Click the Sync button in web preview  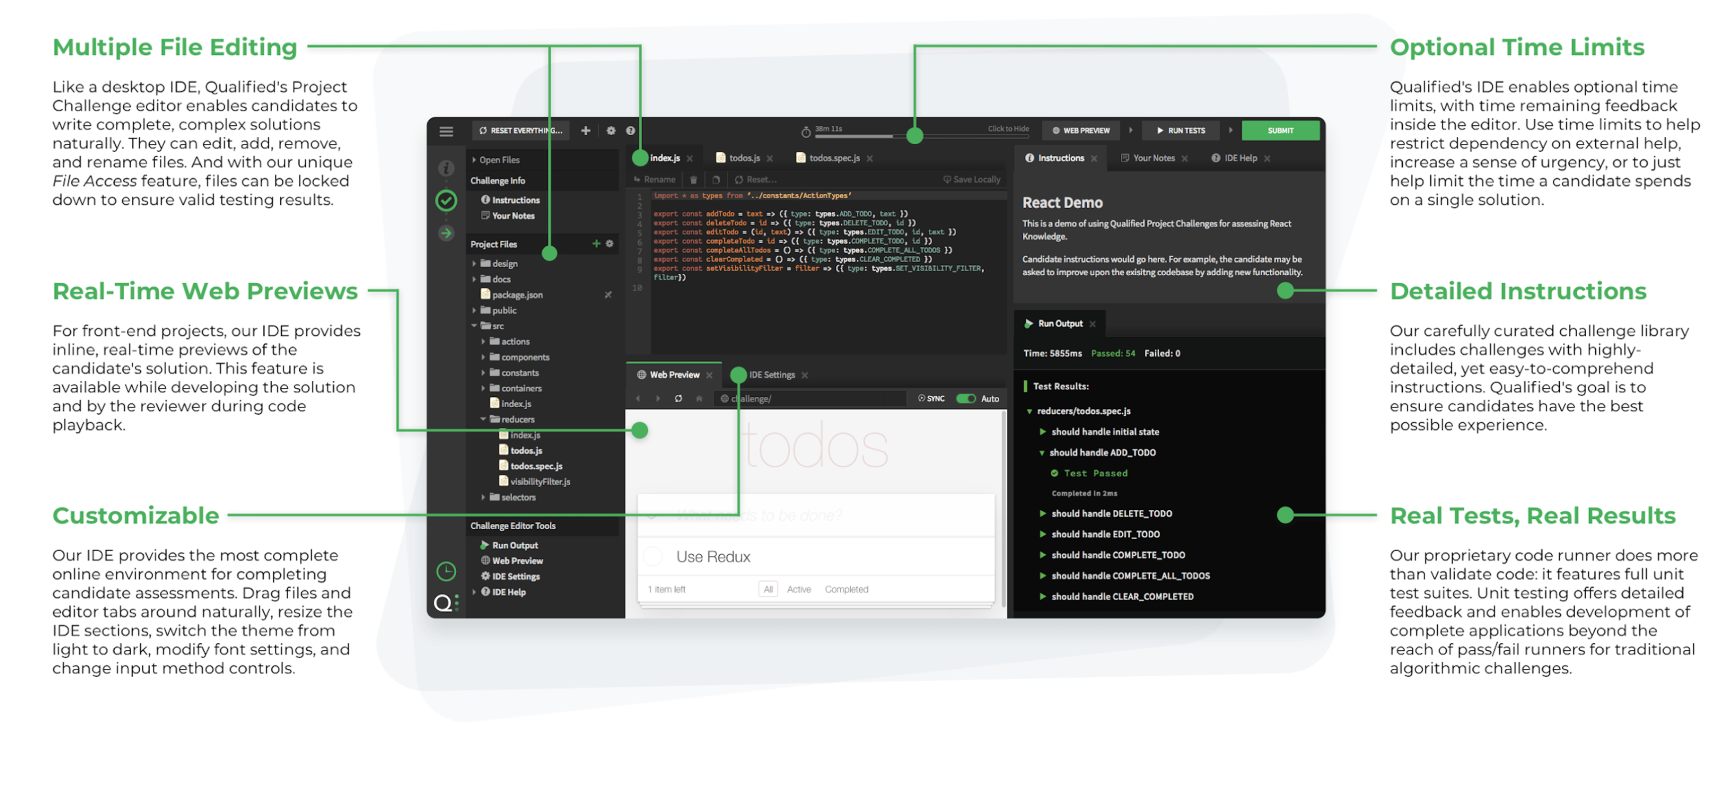[x=931, y=399]
